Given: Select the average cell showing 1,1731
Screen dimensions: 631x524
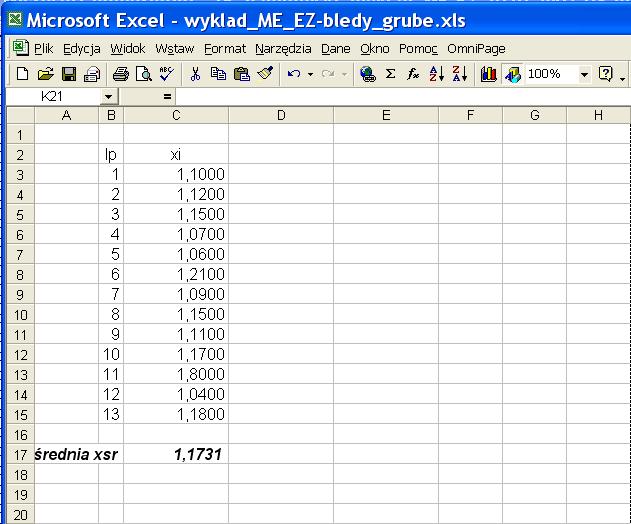Looking at the screenshot, I should point(176,455).
